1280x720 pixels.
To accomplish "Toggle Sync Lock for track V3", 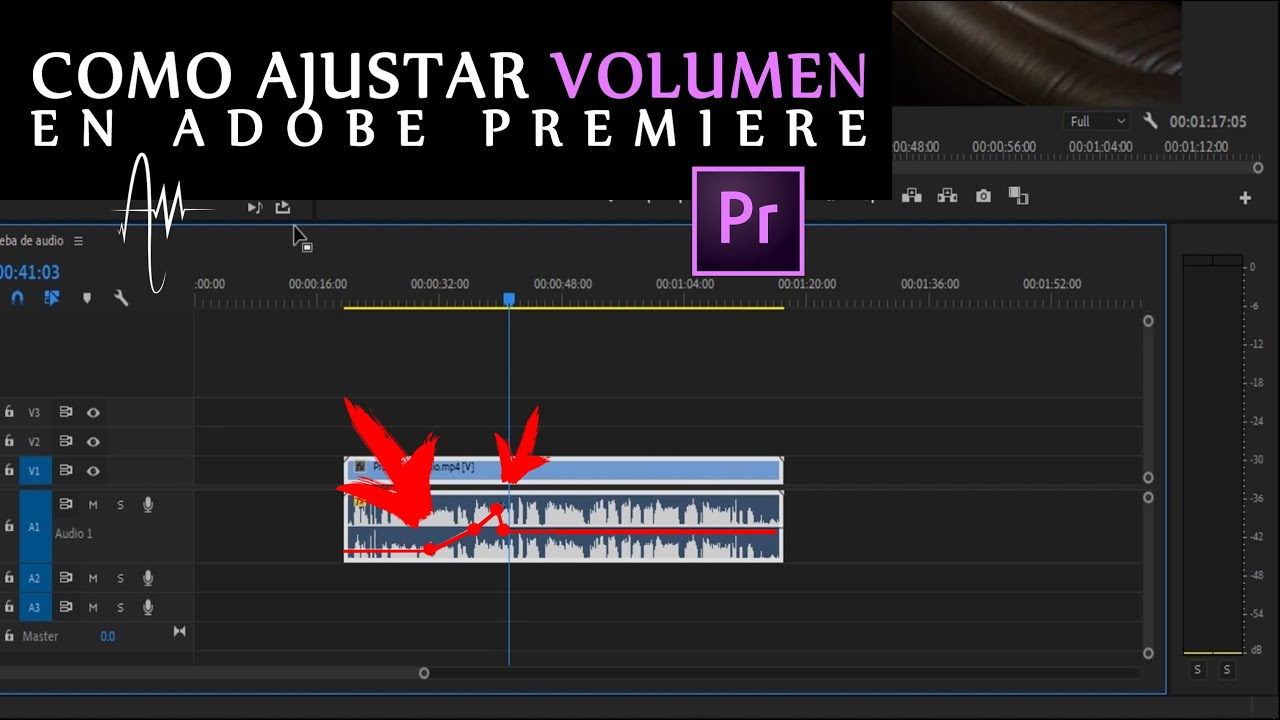I will pyautogui.click(x=65, y=412).
